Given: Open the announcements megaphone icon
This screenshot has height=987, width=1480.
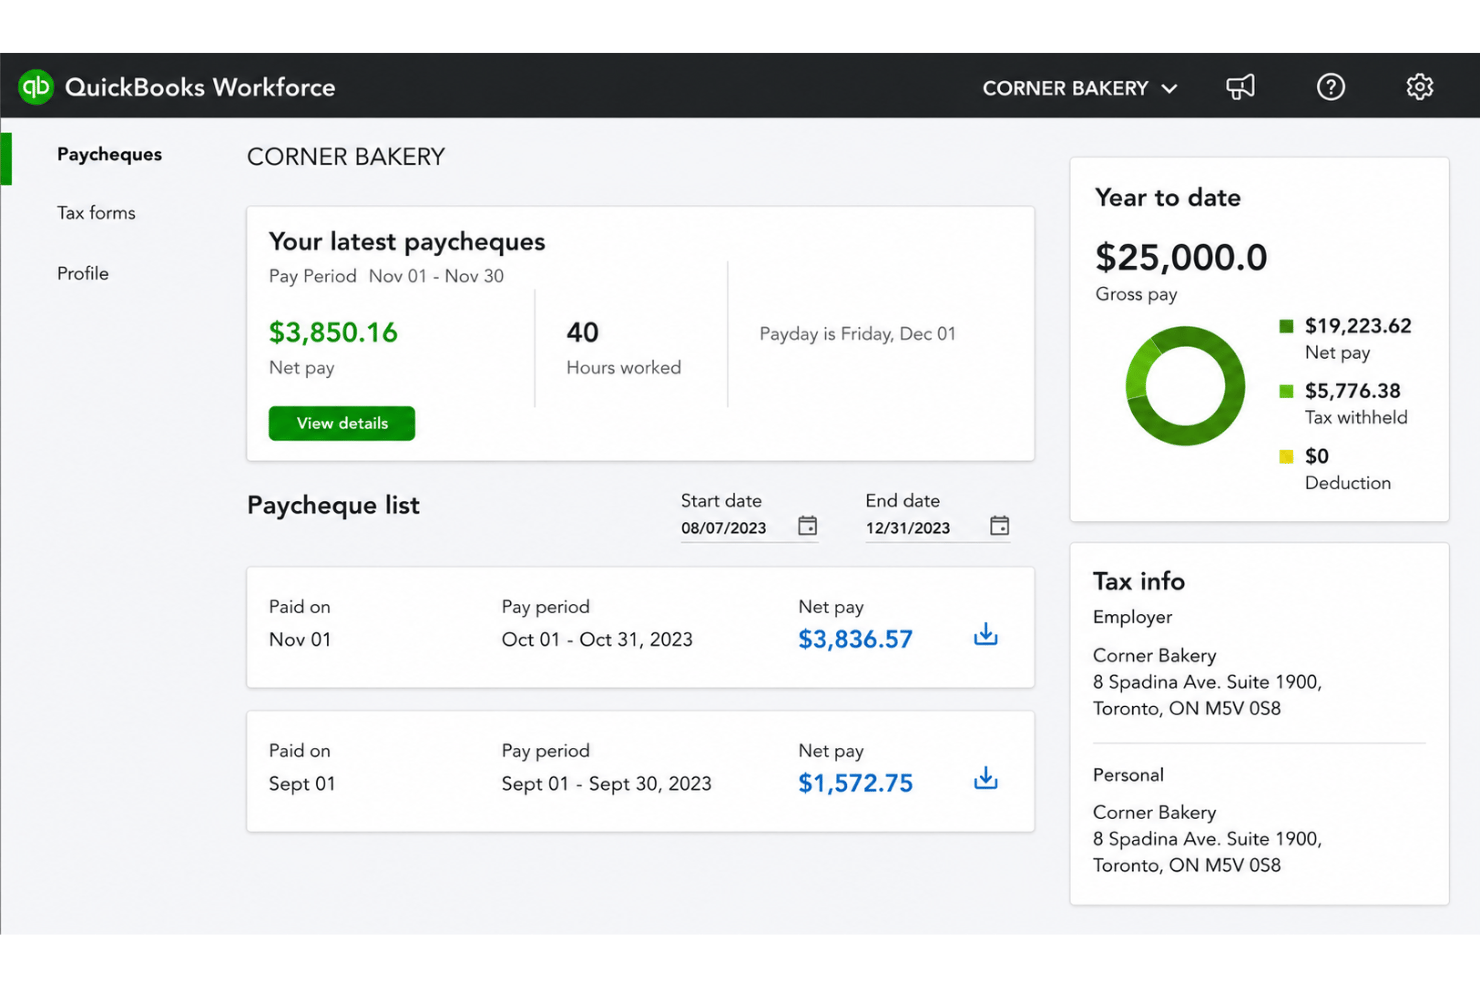Looking at the screenshot, I should point(1240,87).
